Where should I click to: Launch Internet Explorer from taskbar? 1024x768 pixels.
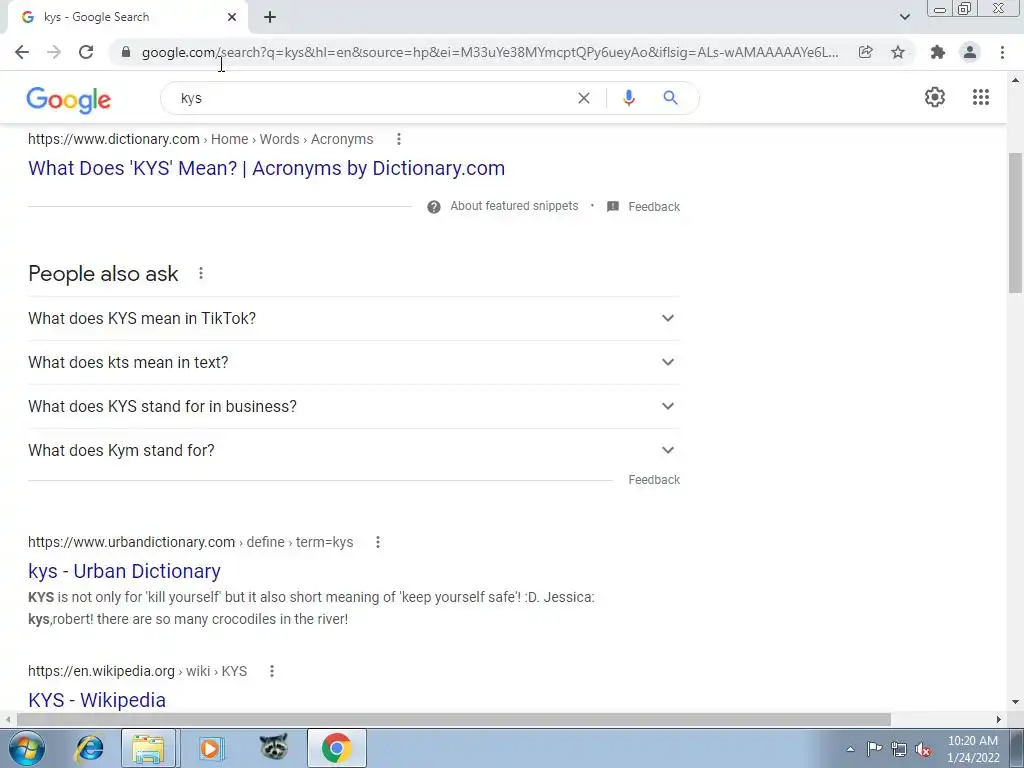[x=89, y=748]
